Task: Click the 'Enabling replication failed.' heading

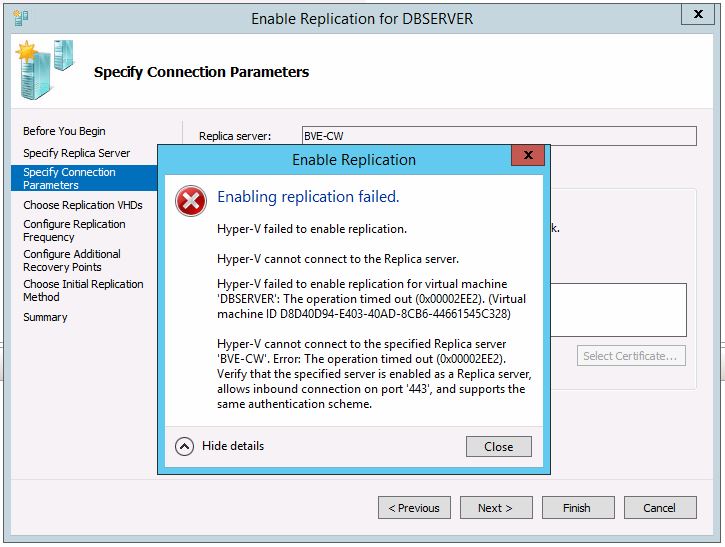Action: click(x=308, y=197)
